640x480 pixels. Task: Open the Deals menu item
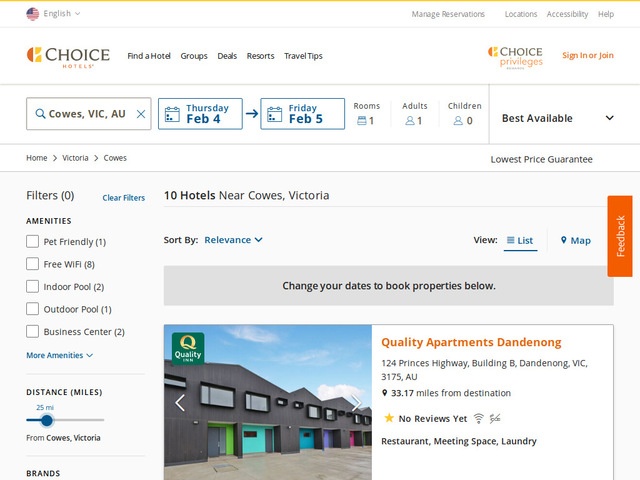coord(227,56)
